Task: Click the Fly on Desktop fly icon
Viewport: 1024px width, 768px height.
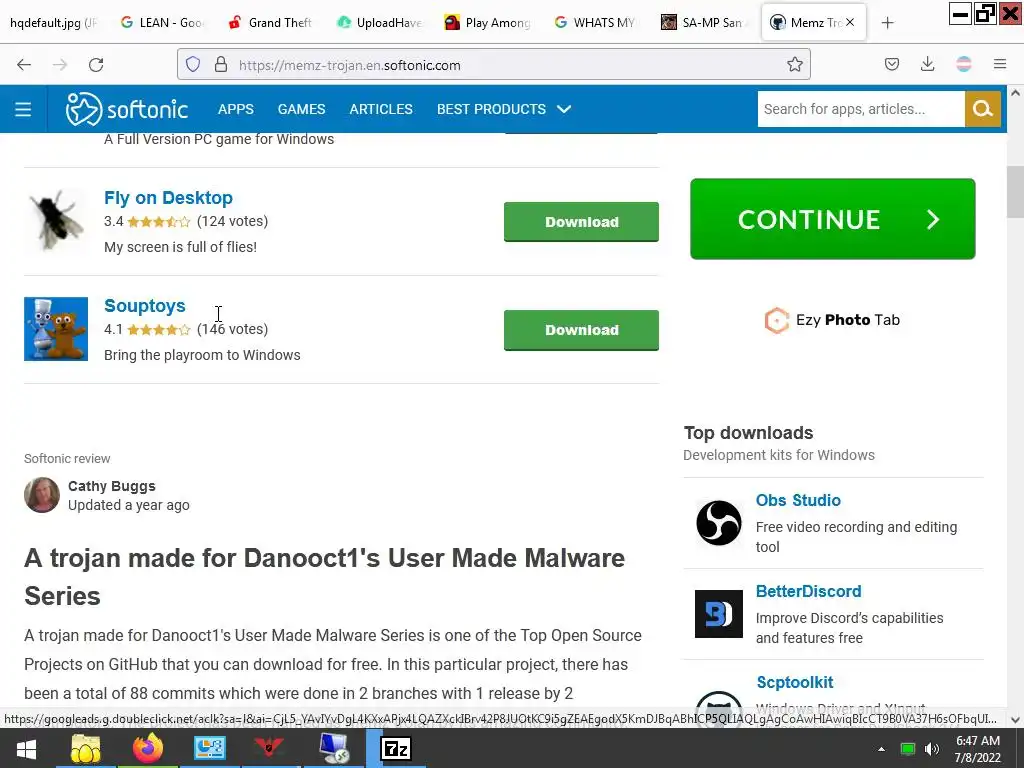Action: click(x=56, y=221)
